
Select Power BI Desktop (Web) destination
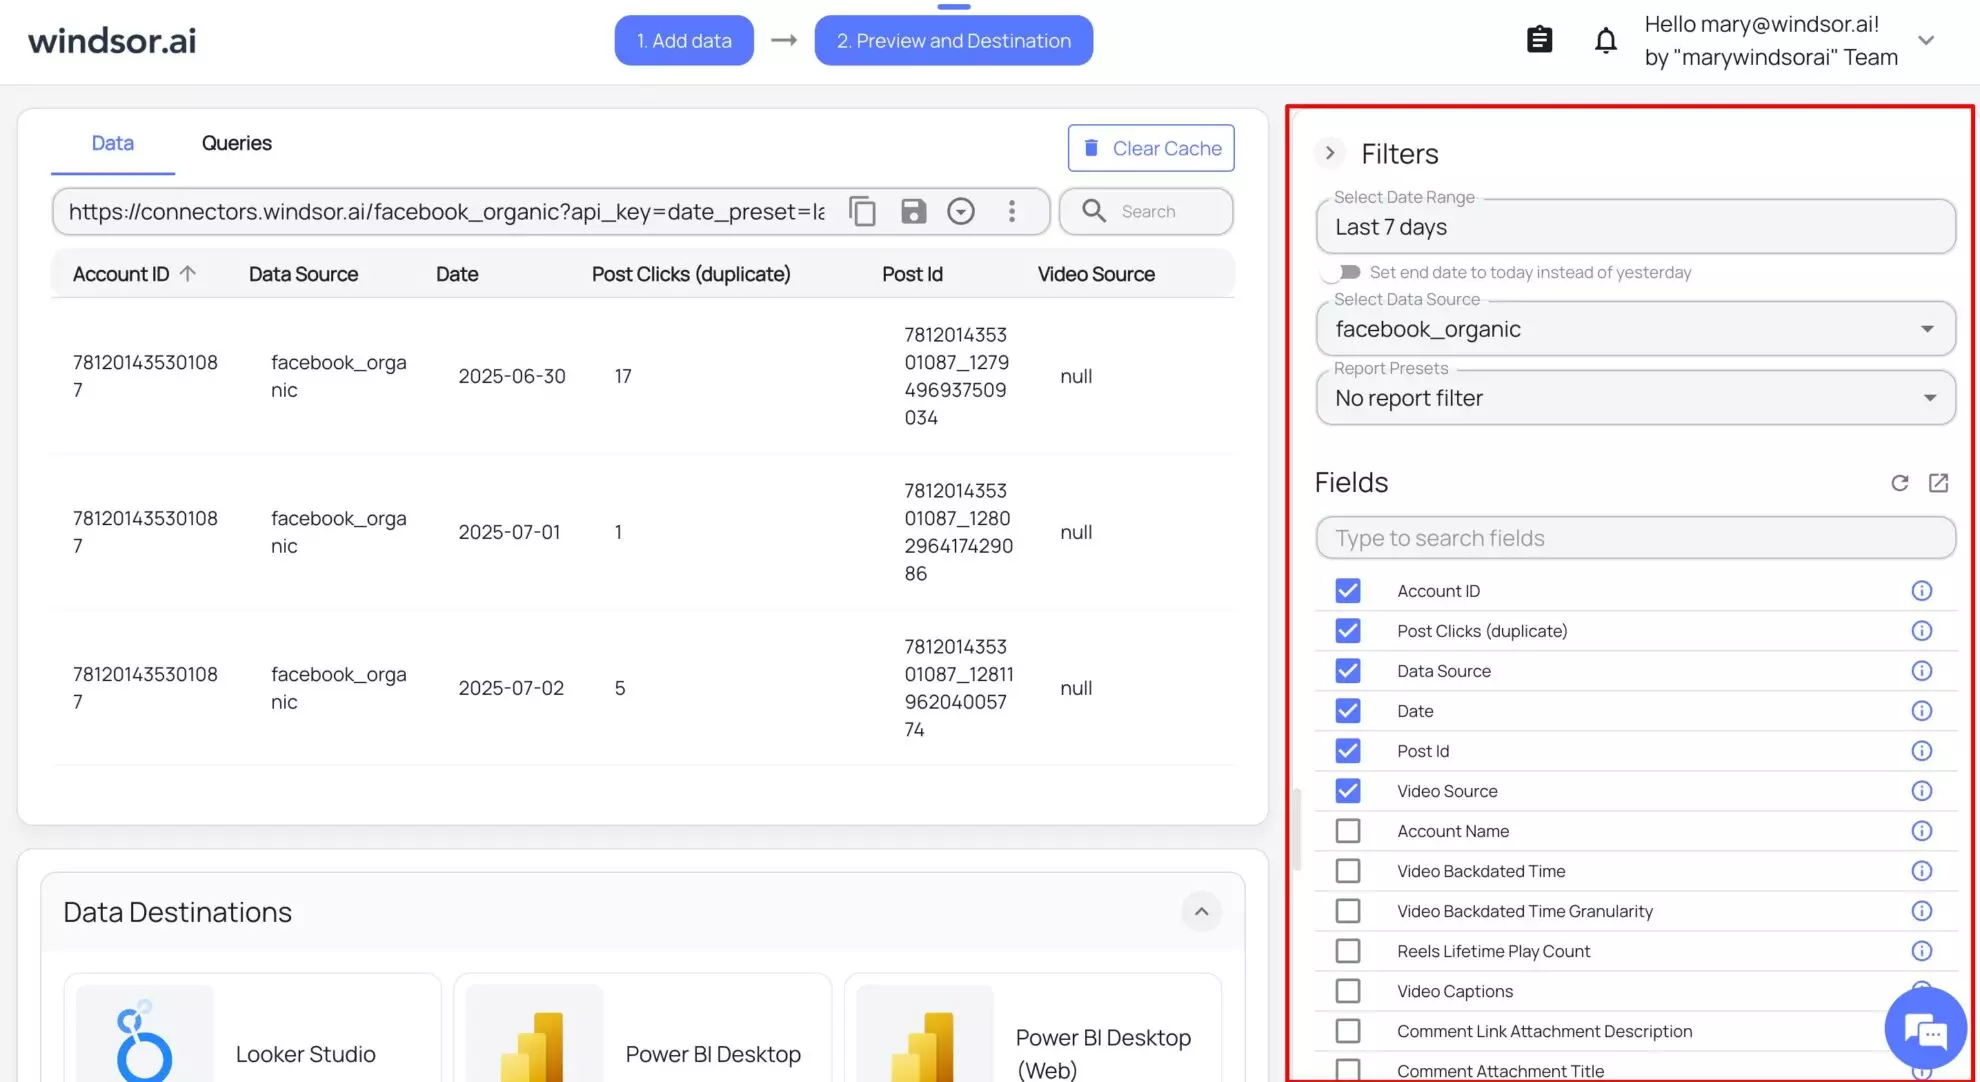click(x=1032, y=1030)
